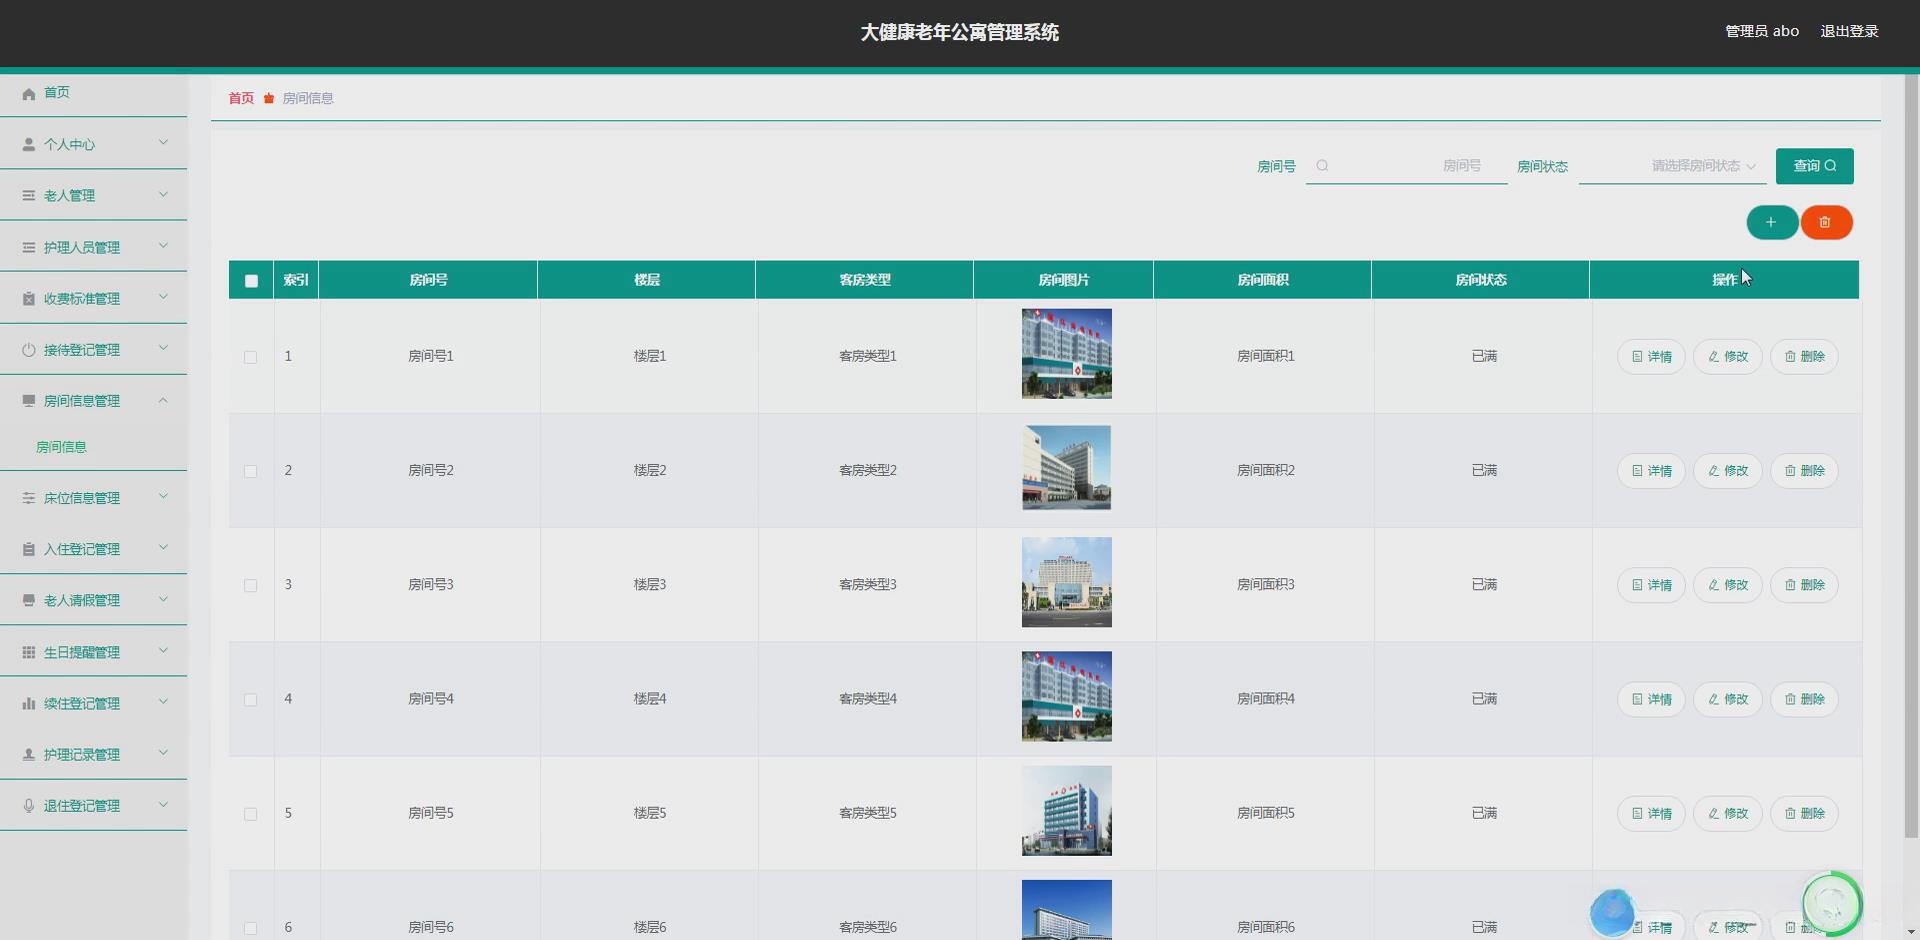Check the checkbox for row 房间号3
The image size is (1920, 940).
[250, 585]
